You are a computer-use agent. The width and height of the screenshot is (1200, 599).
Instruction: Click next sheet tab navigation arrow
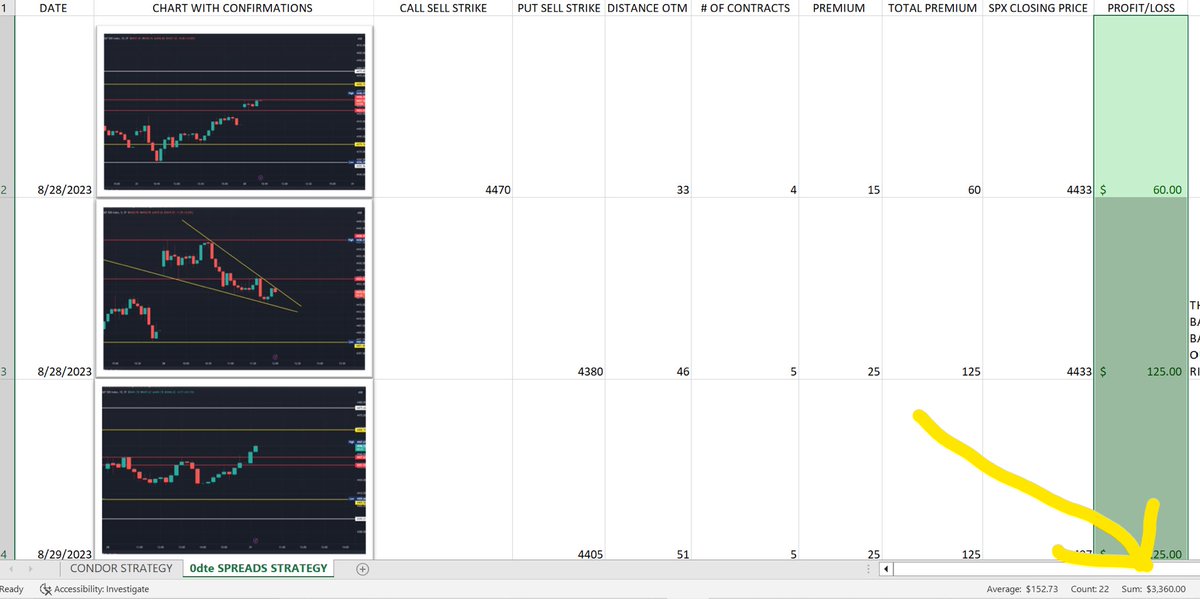(33, 569)
